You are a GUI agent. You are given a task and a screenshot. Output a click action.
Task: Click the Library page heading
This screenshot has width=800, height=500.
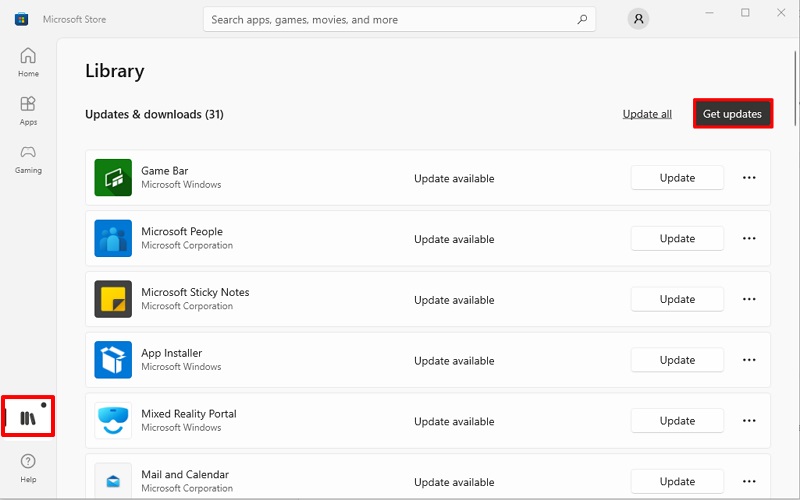115,71
